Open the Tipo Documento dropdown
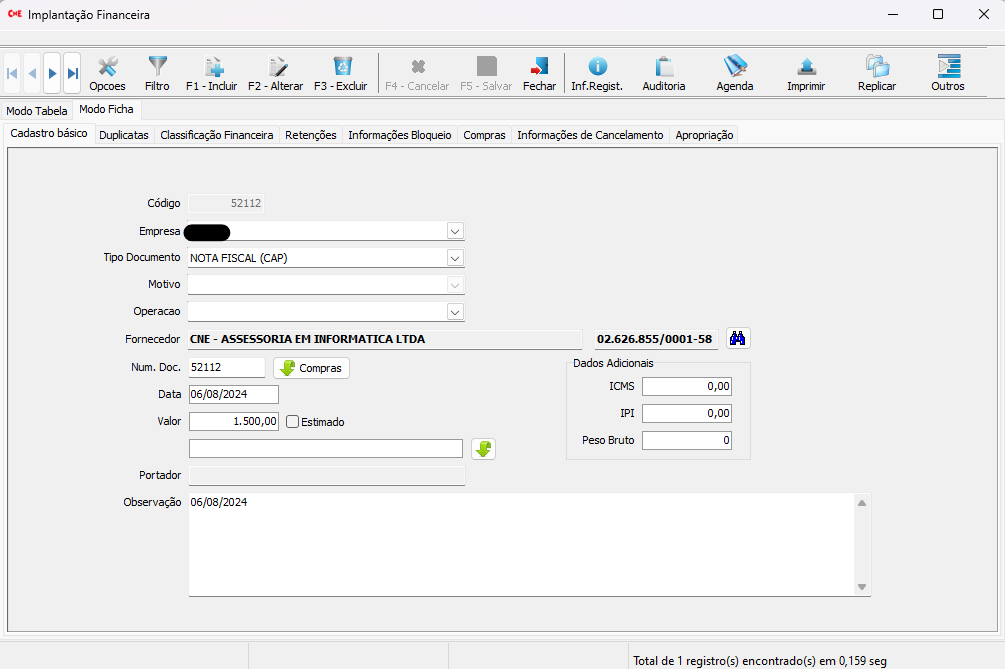The height and width of the screenshot is (669, 1005). (x=455, y=258)
